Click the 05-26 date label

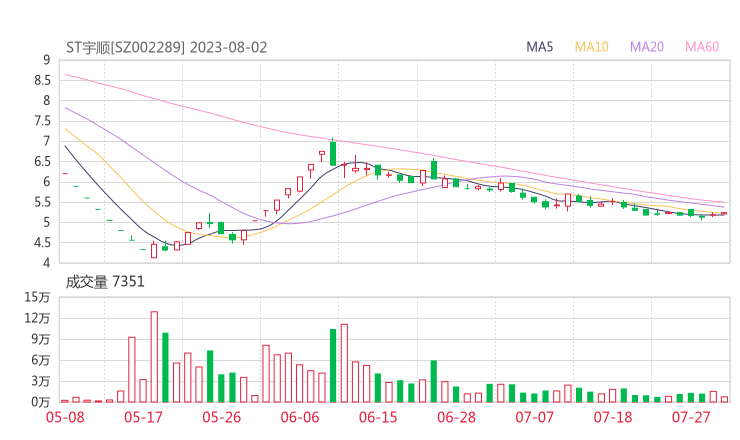click(222, 417)
